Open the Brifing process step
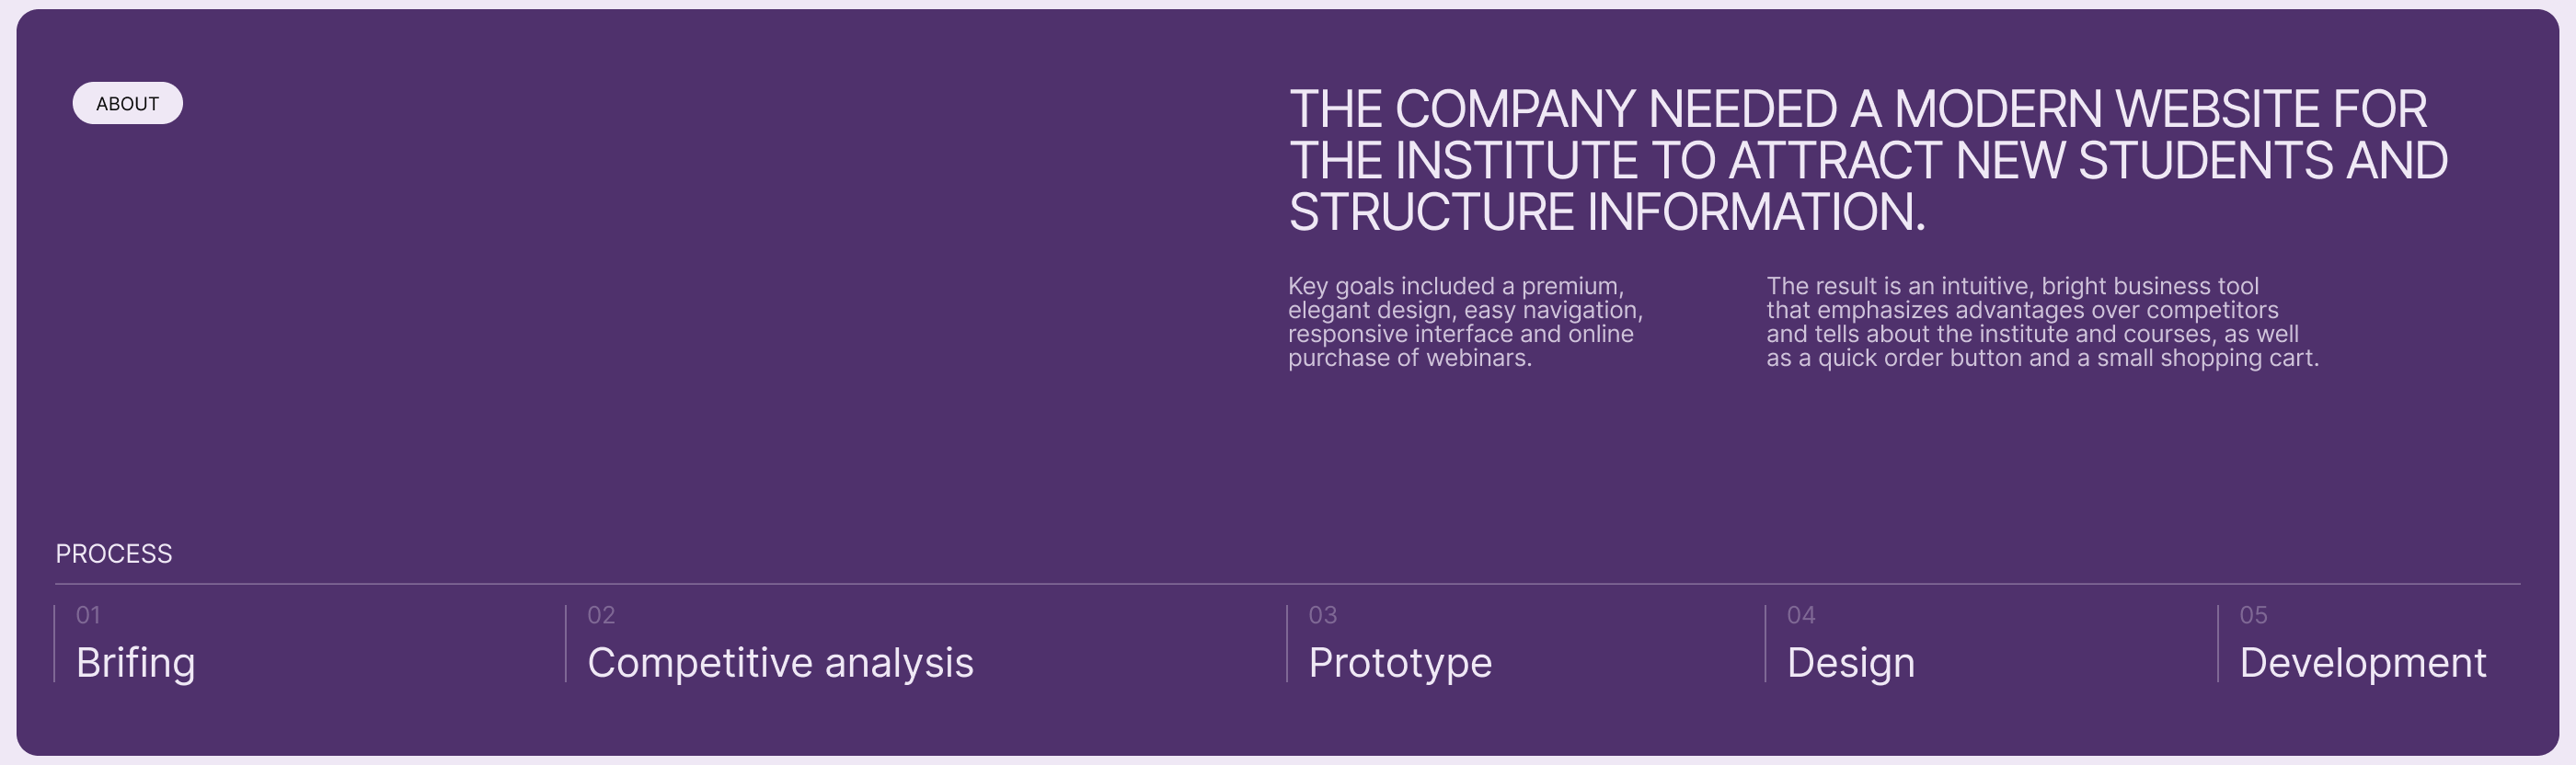Image resolution: width=2576 pixels, height=765 pixels. point(136,663)
